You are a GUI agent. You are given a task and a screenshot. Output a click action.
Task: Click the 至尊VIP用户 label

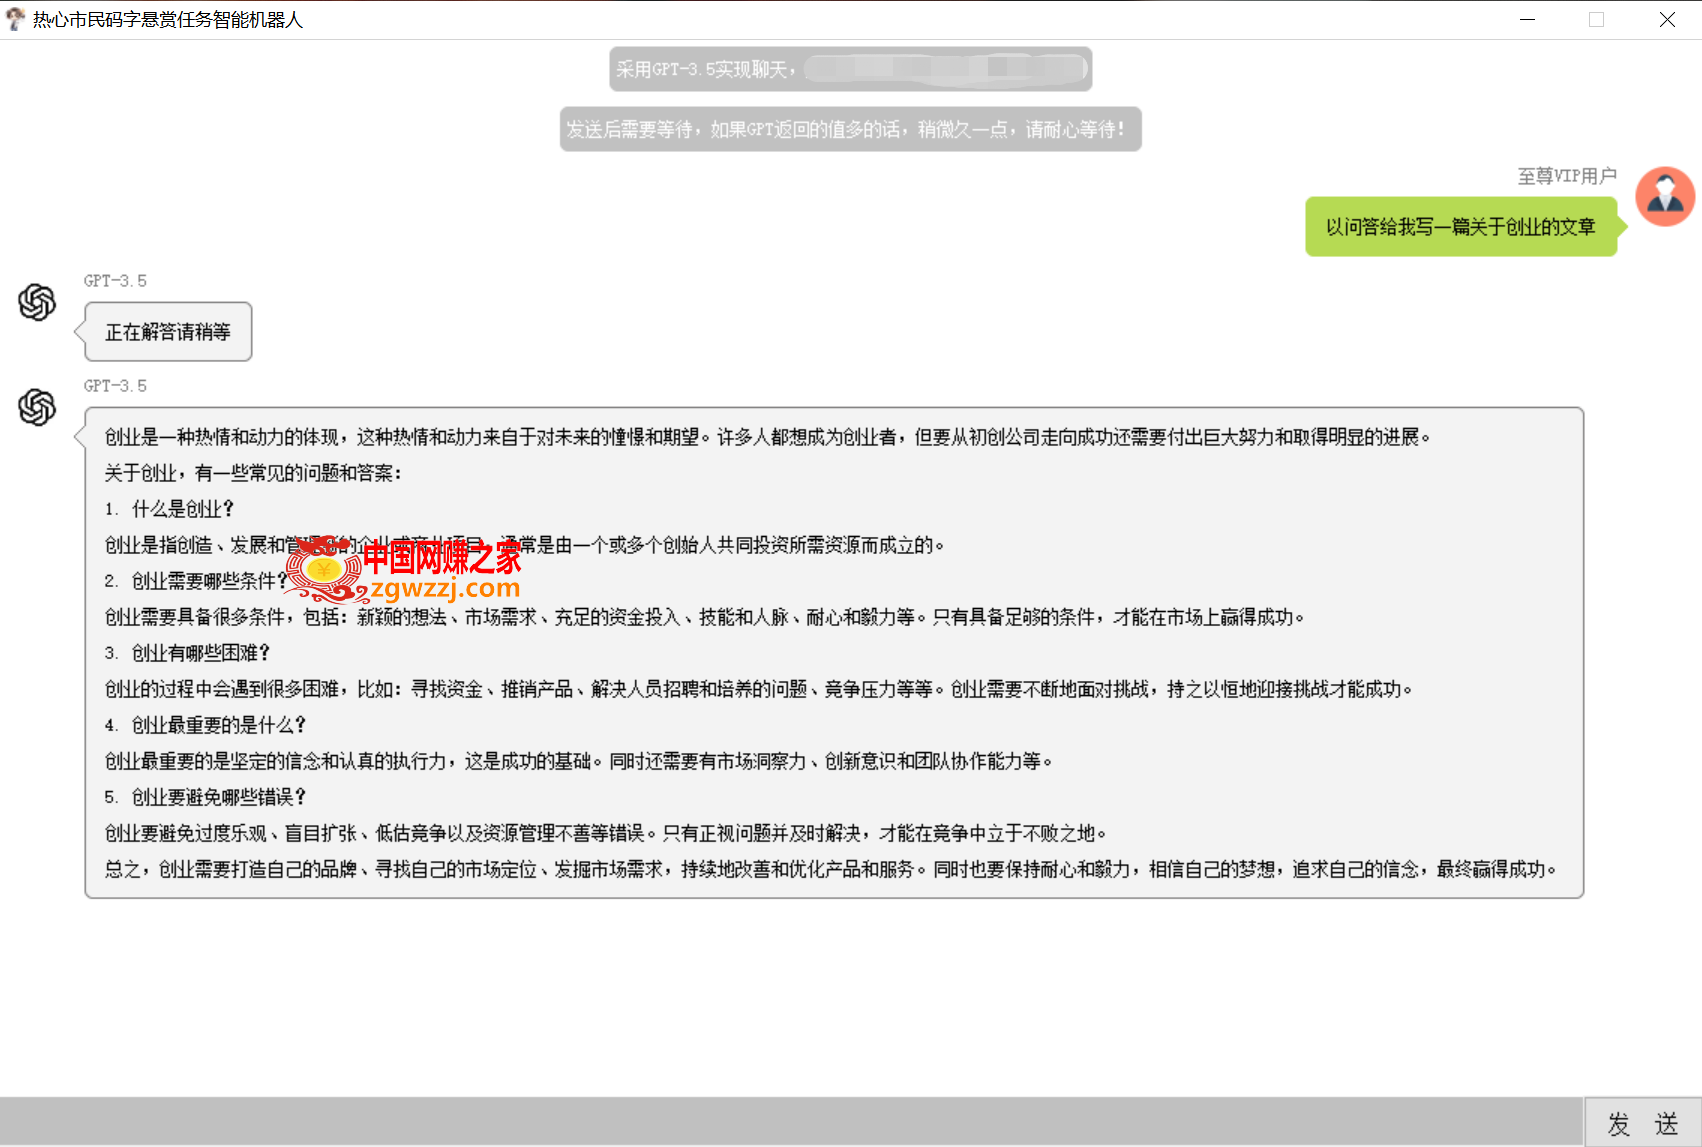pyautogui.click(x=1567, y=176)
